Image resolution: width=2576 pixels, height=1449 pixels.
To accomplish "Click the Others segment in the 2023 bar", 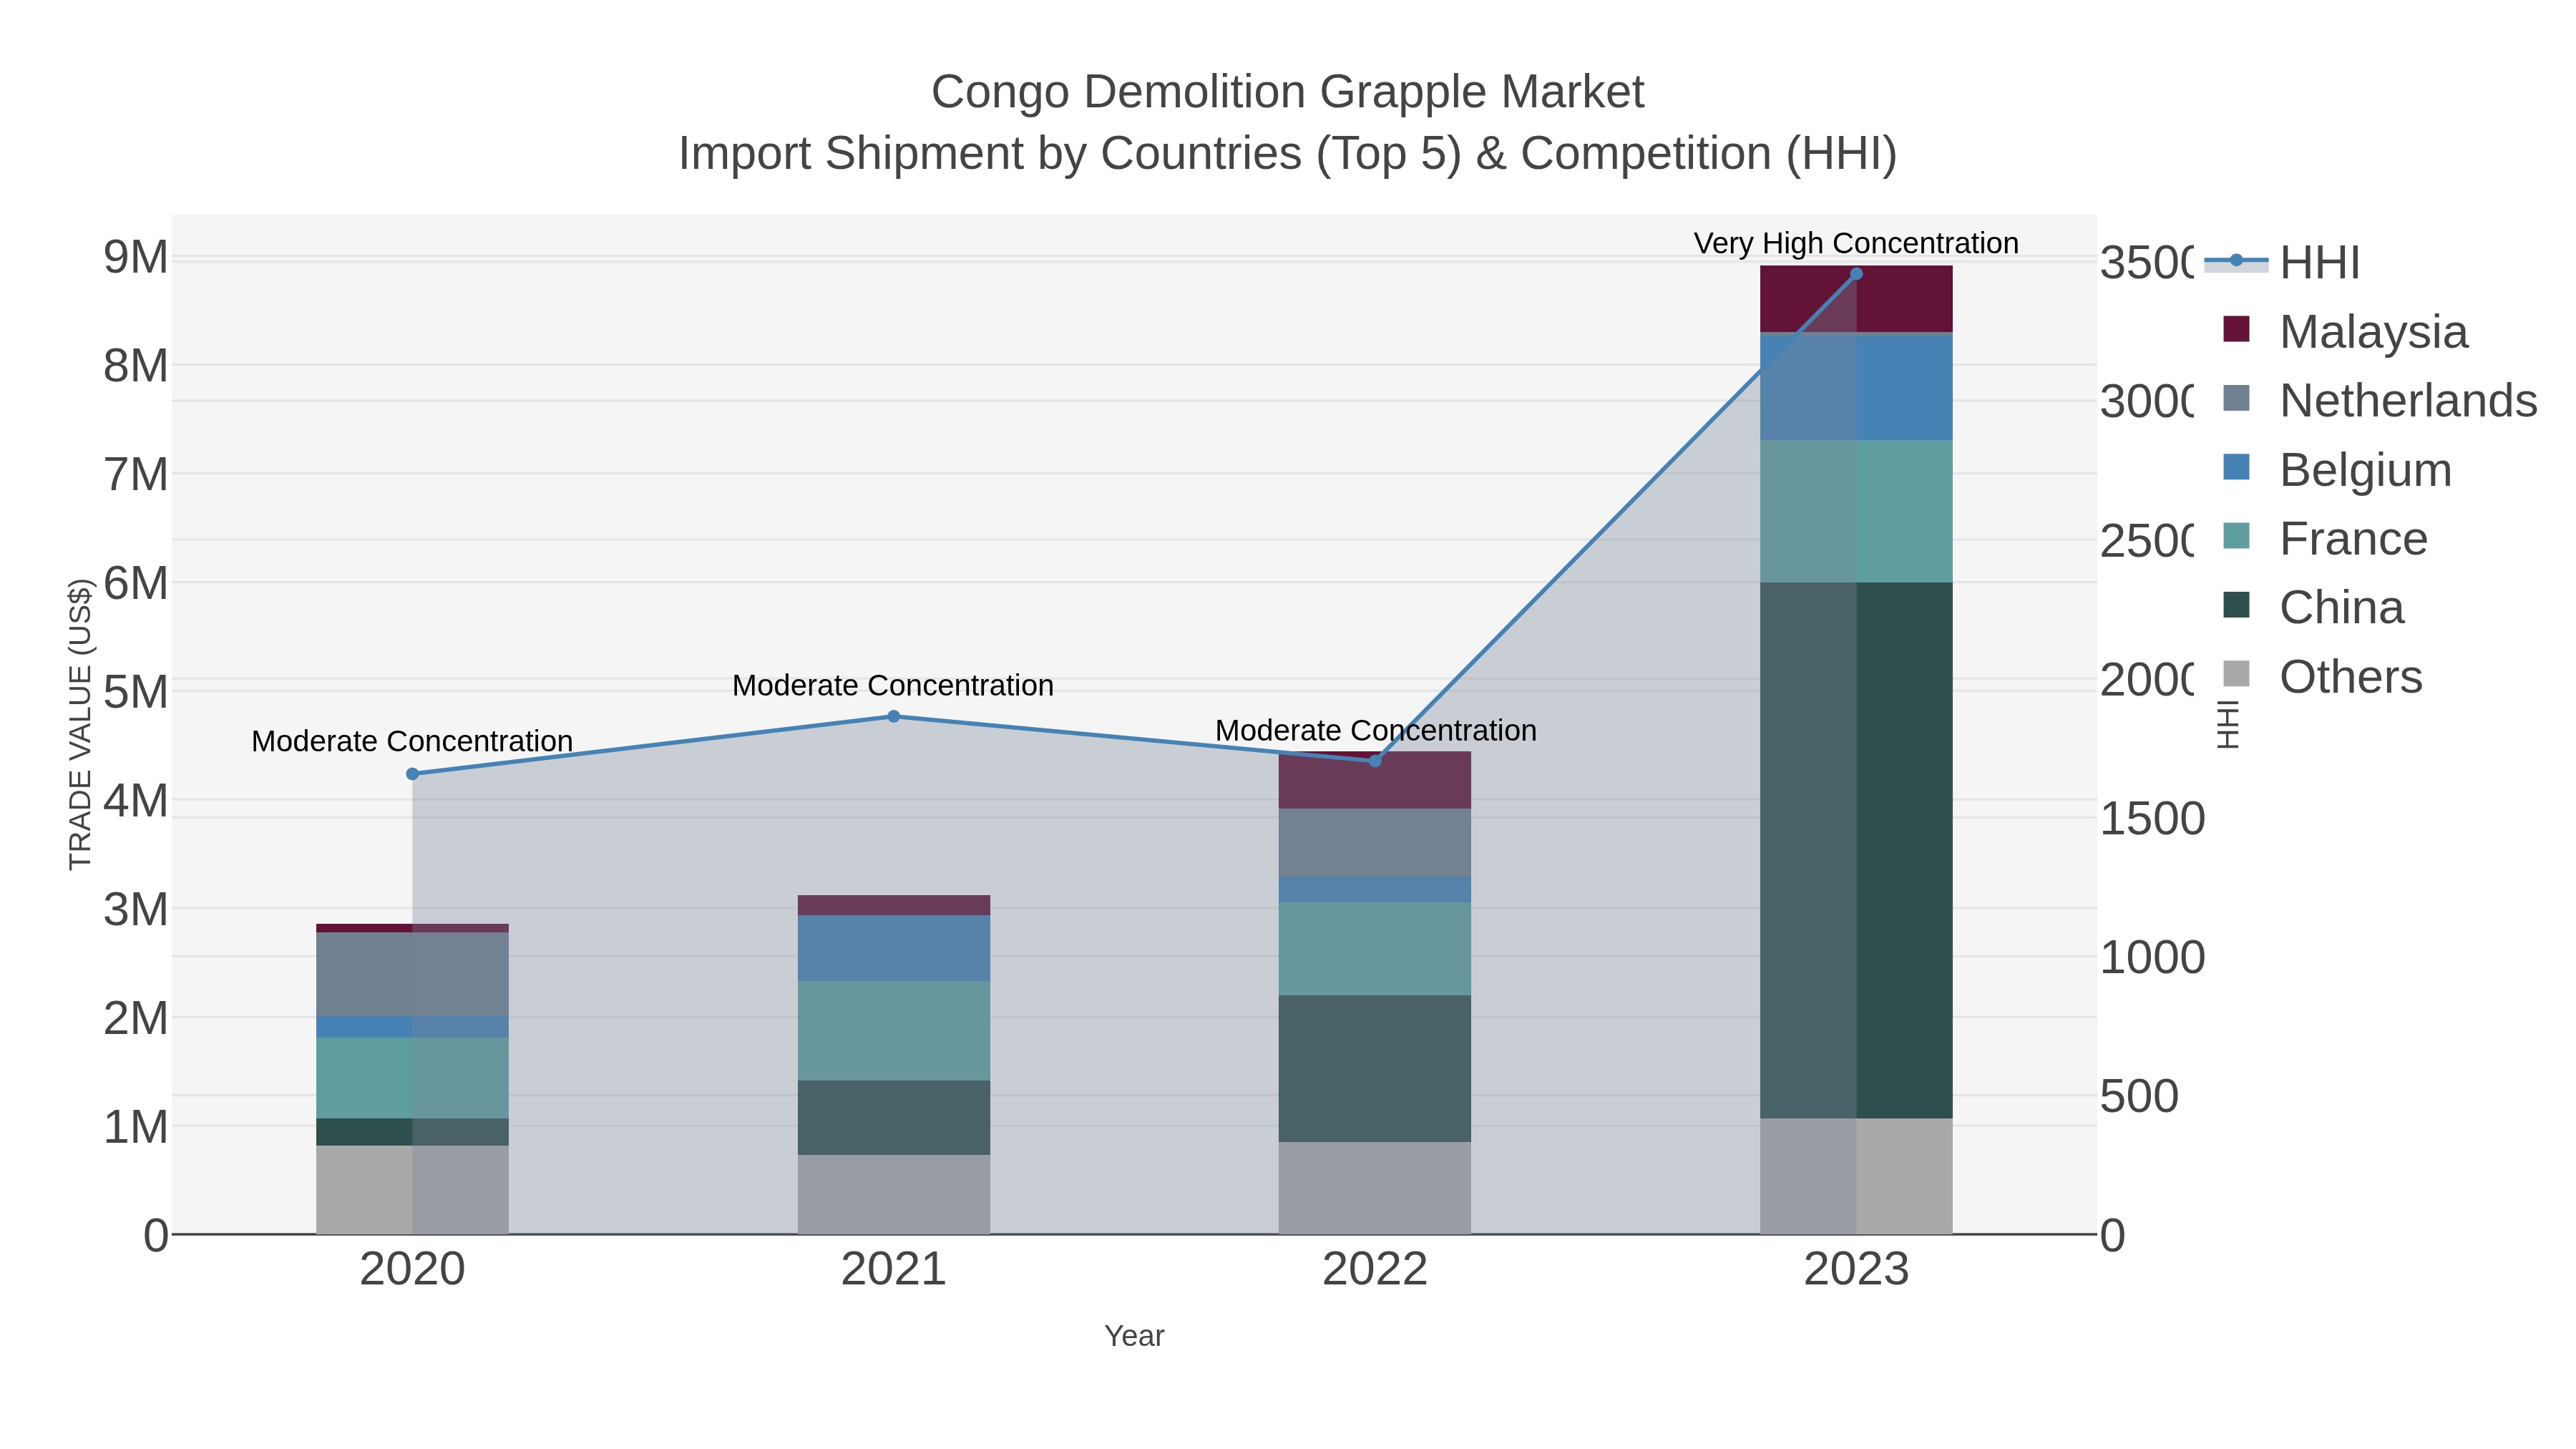I will coord(1856,1176).
